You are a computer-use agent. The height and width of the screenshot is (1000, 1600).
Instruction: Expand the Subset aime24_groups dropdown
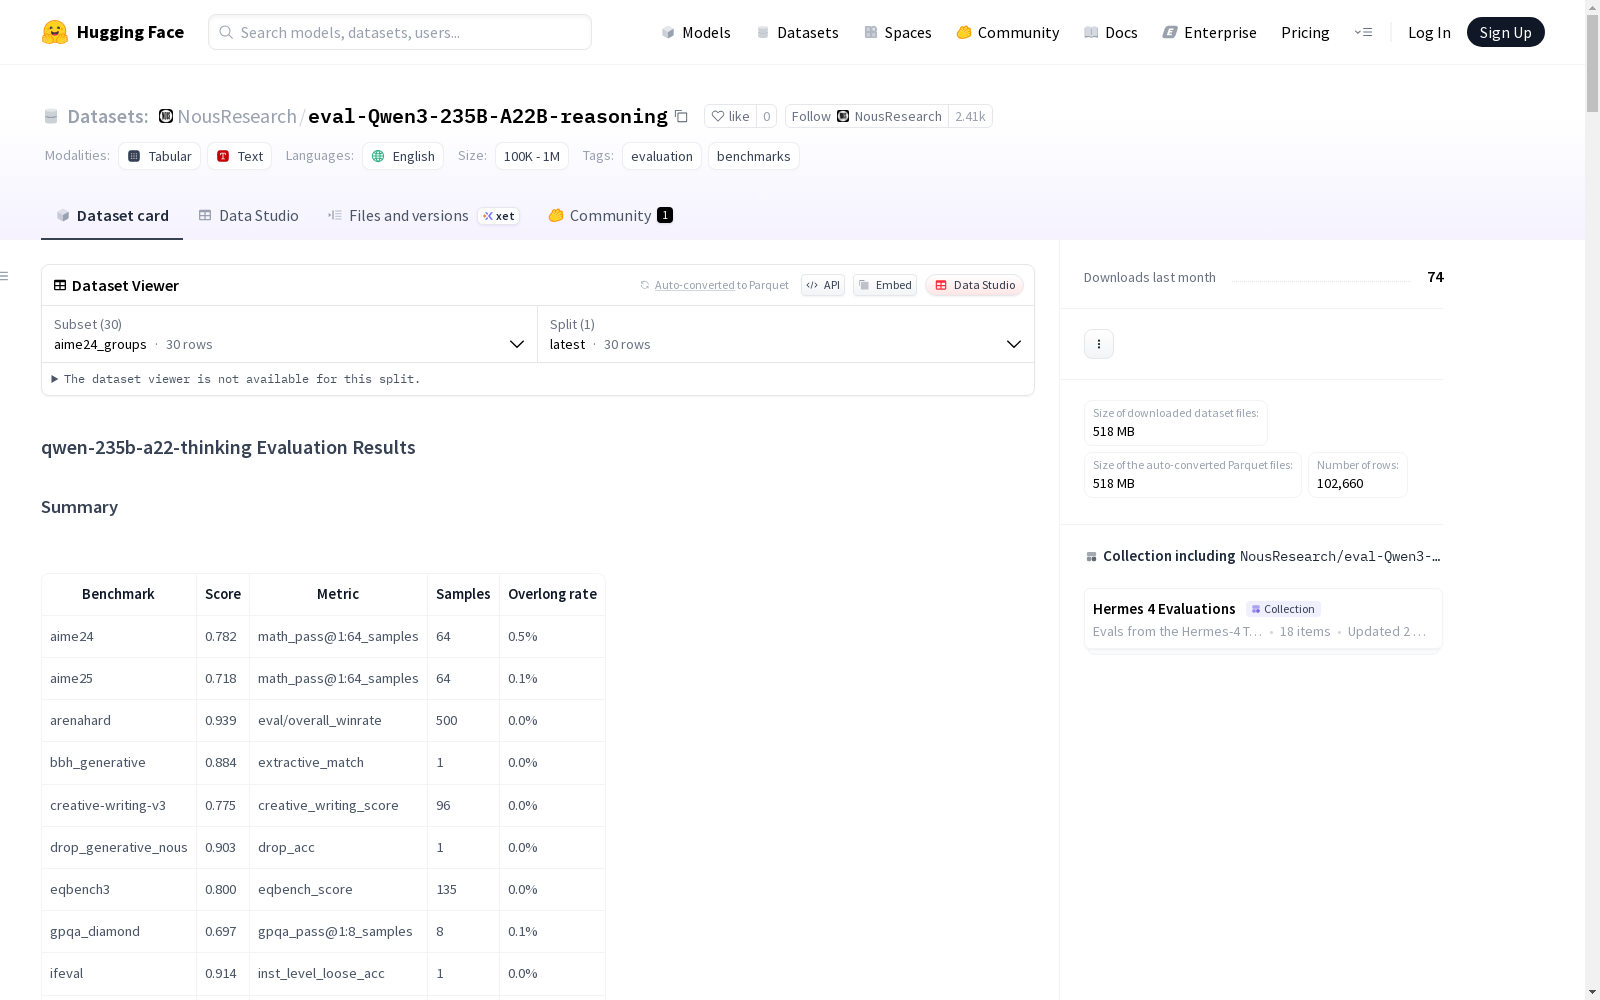click(x=290, y=334)
